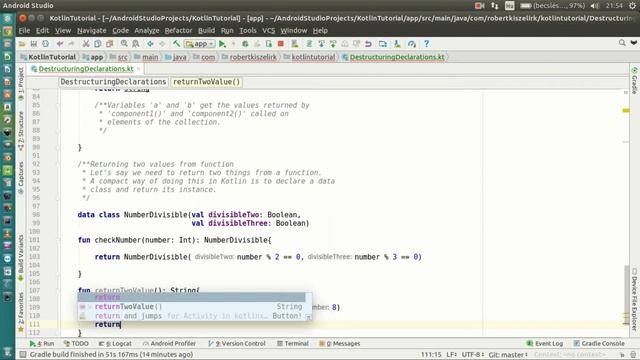Select highlighted 'return' completion item
Viewport: 640px width, 360px height.
(192, 297)
